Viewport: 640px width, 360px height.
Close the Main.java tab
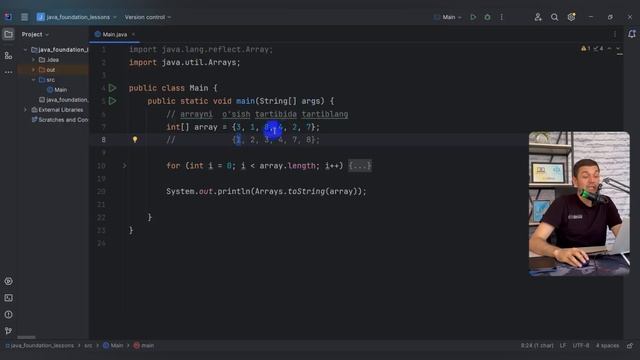click(x=133, y=34)
